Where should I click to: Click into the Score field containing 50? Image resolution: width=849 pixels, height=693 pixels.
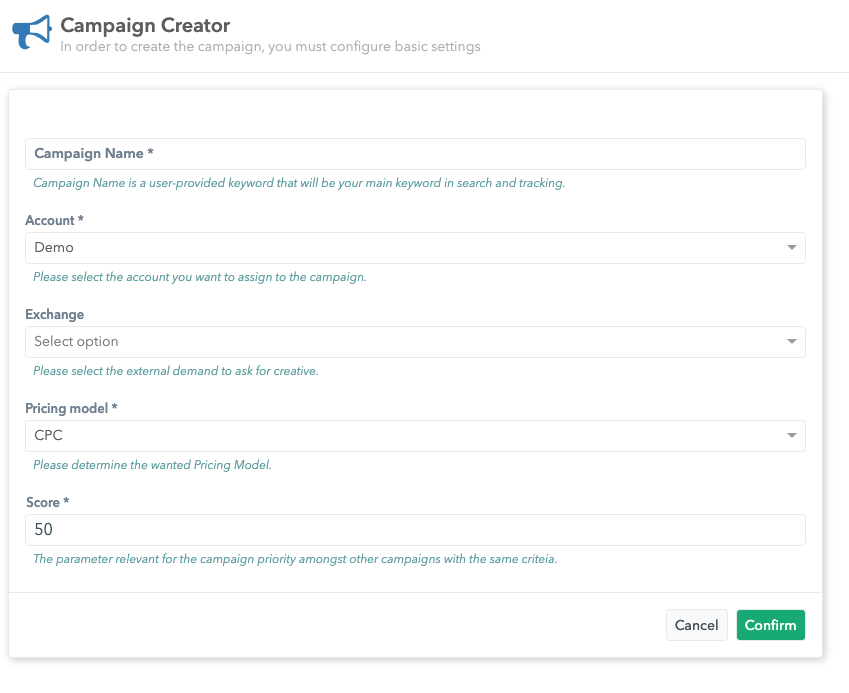[x=415, y=529]
